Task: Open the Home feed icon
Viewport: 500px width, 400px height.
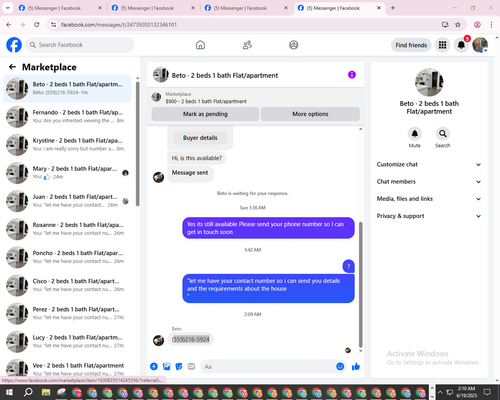Action: [200, 45]
